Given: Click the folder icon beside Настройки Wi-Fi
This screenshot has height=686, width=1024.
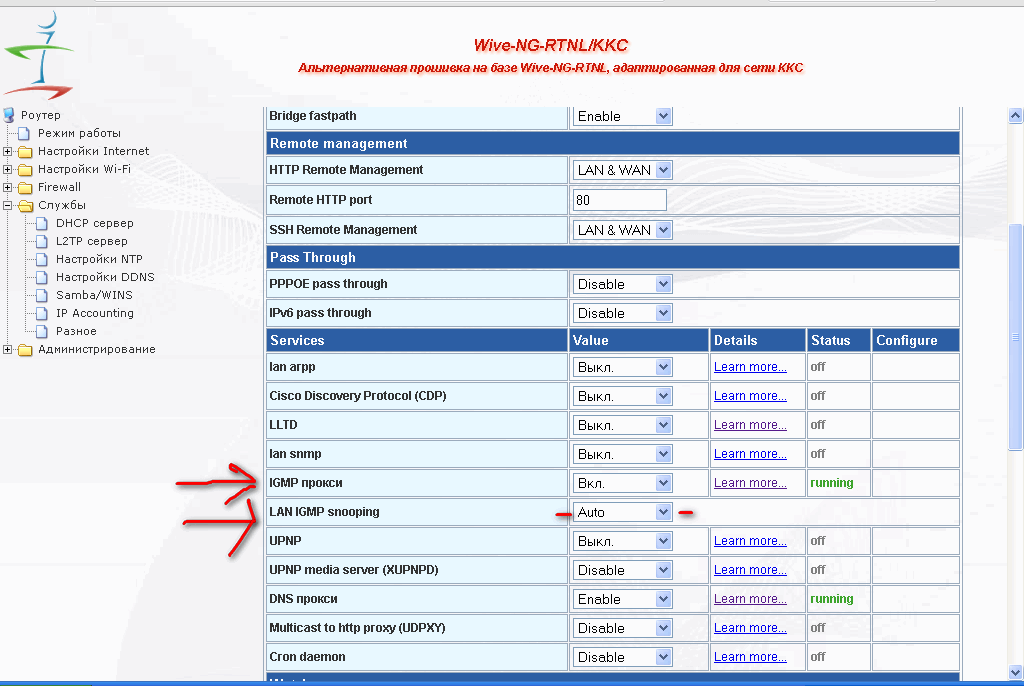Looking at the screenshot, I should tap(25, 169).
